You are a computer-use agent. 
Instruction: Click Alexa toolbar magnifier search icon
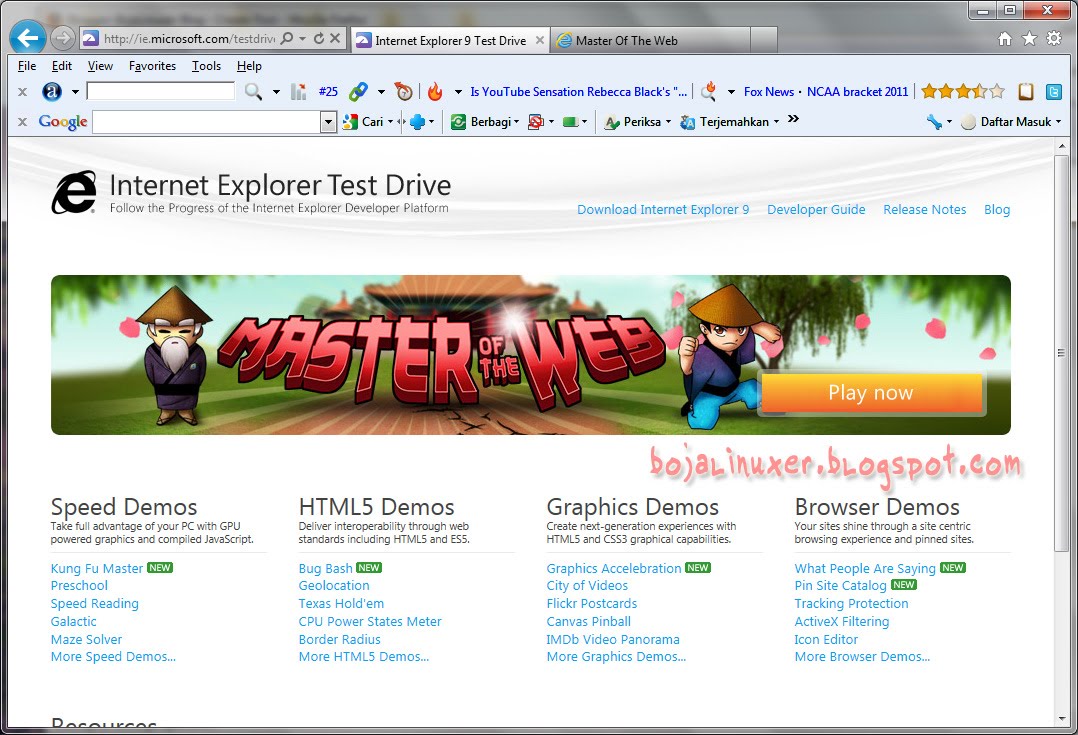point(254,91)
